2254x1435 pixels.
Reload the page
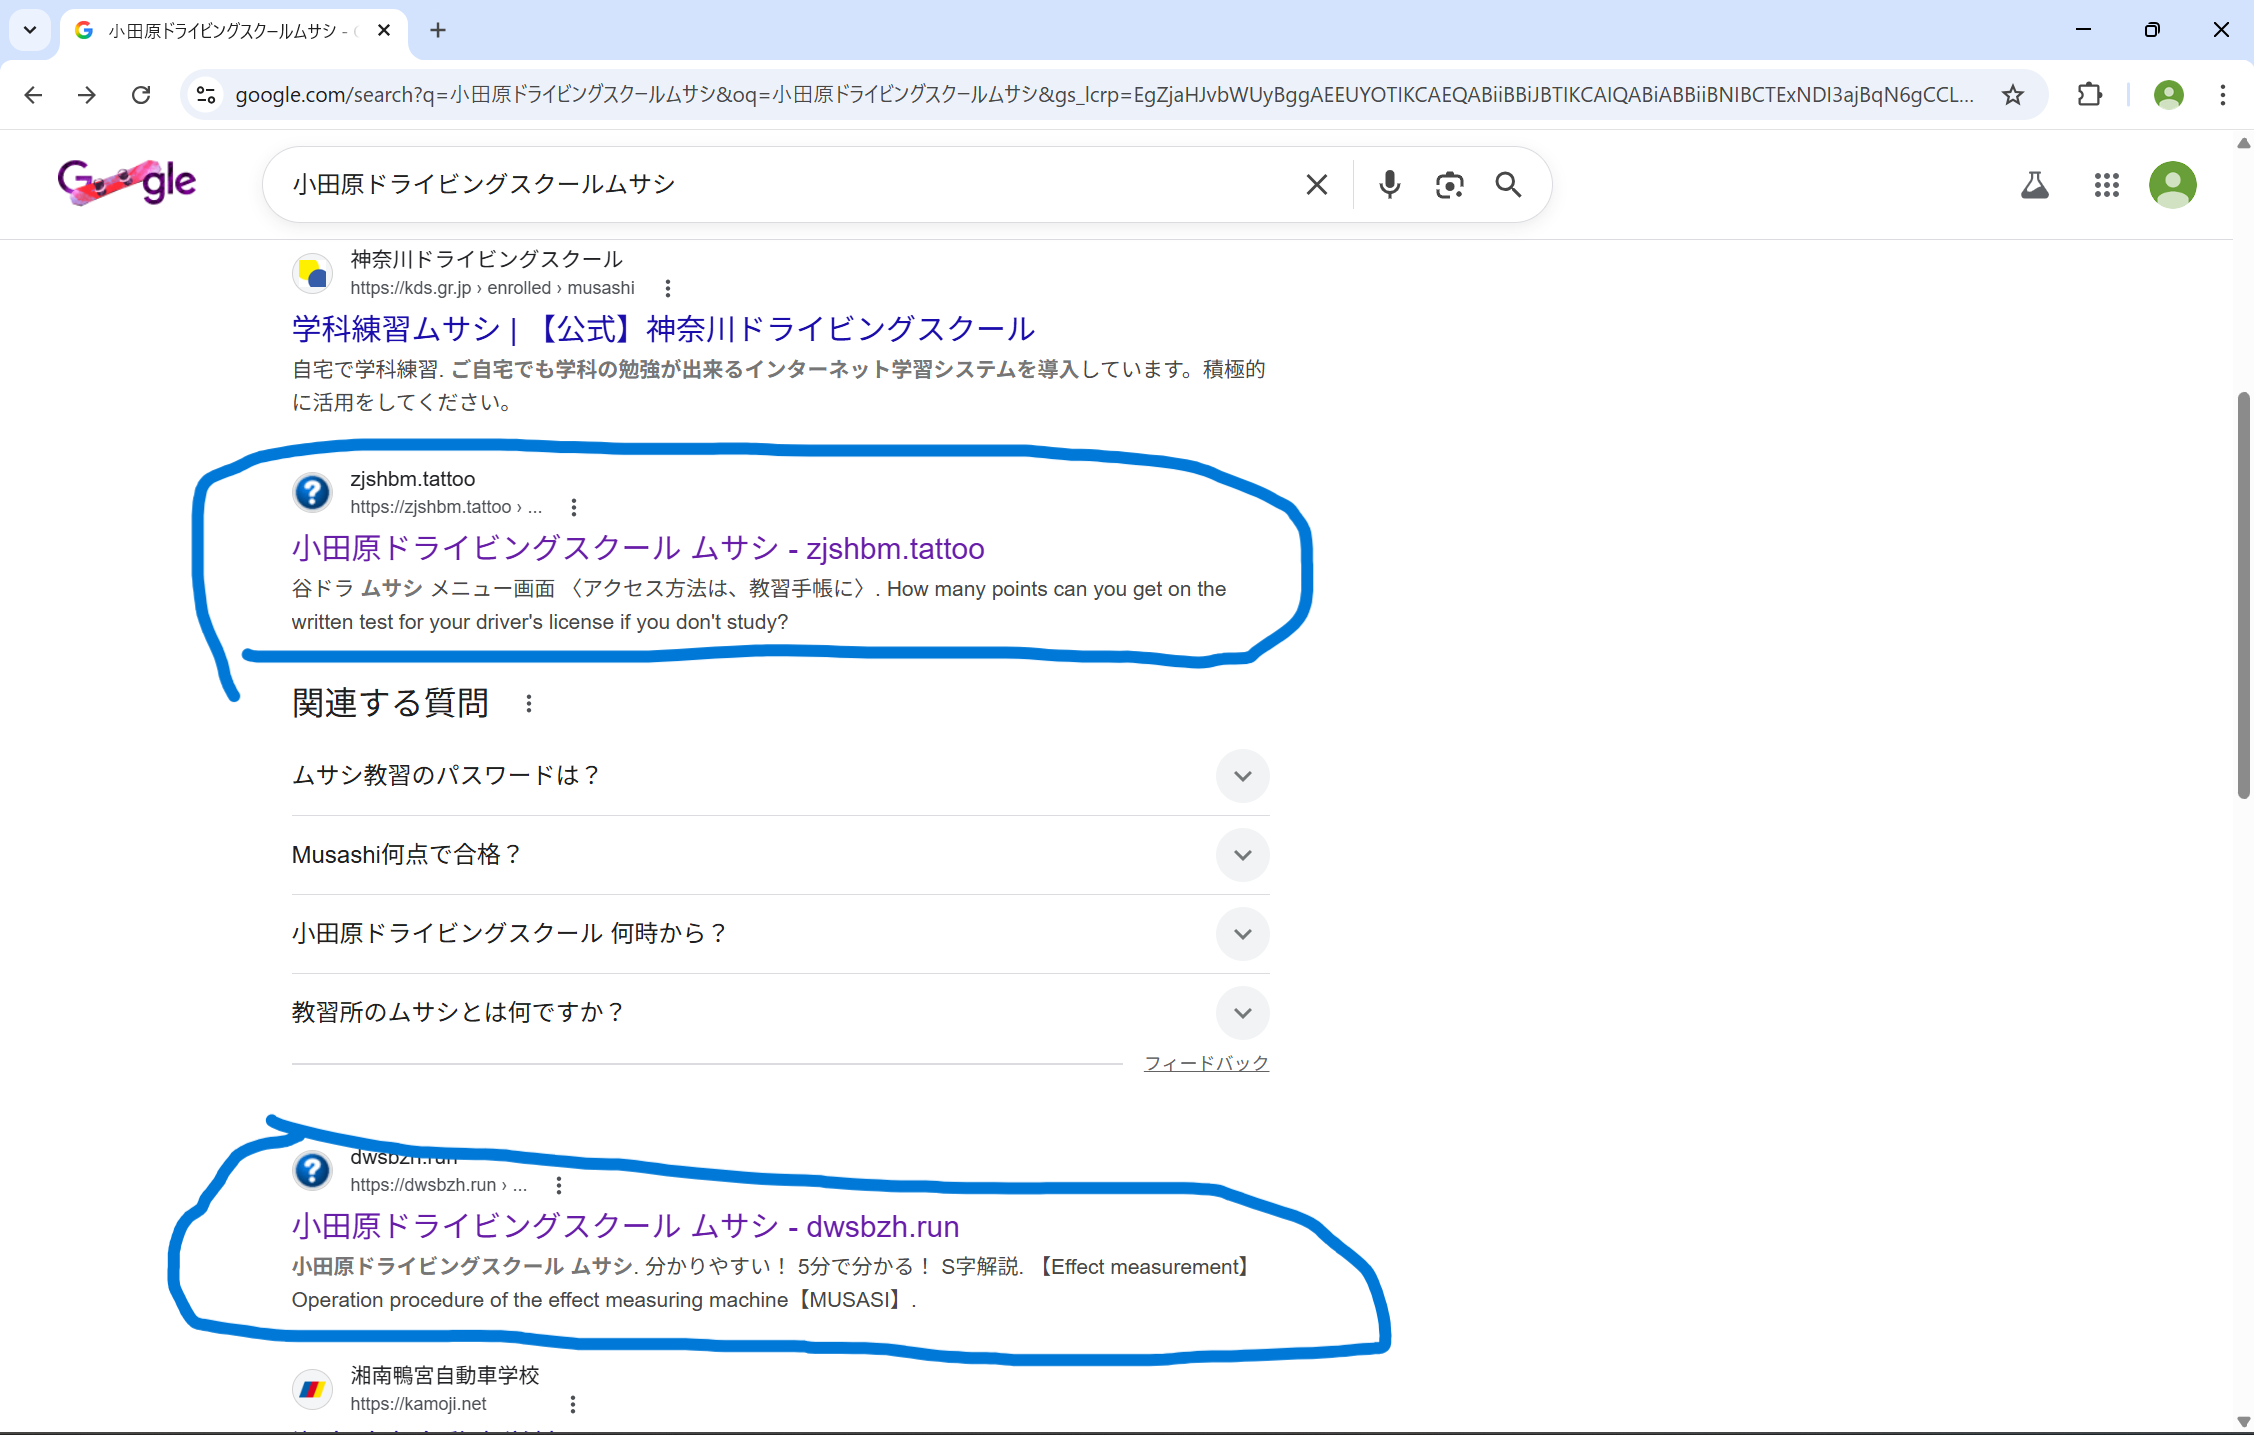(141, 94)
